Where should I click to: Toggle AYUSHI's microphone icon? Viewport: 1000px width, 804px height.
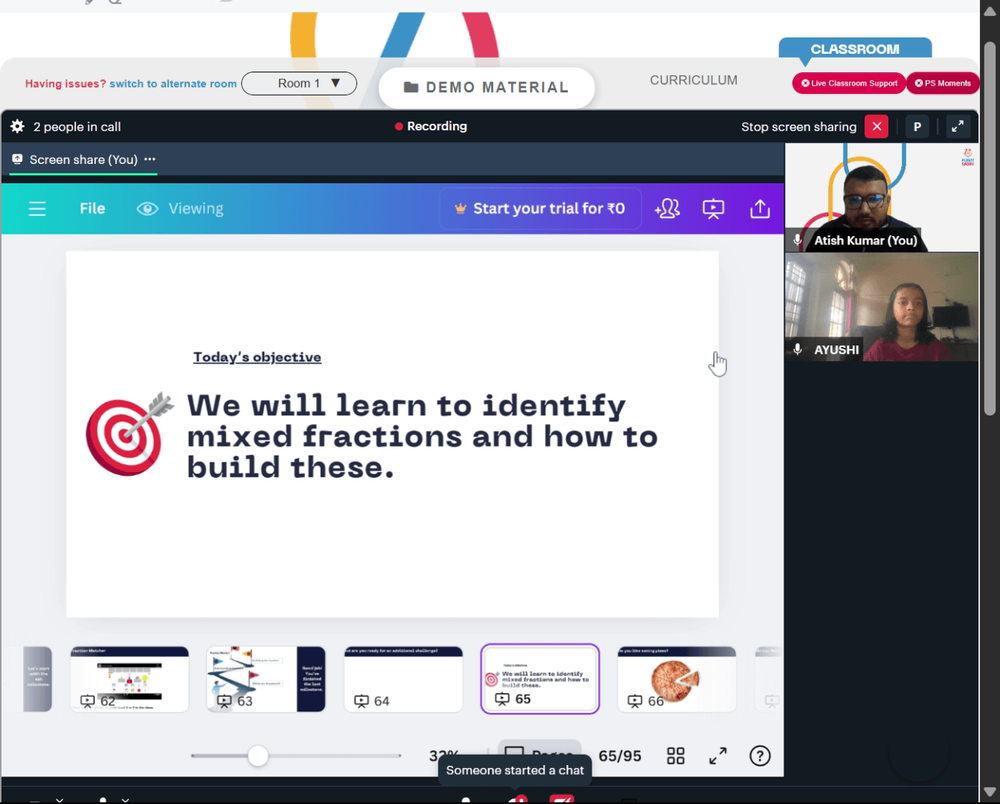(x=797, y=349)
